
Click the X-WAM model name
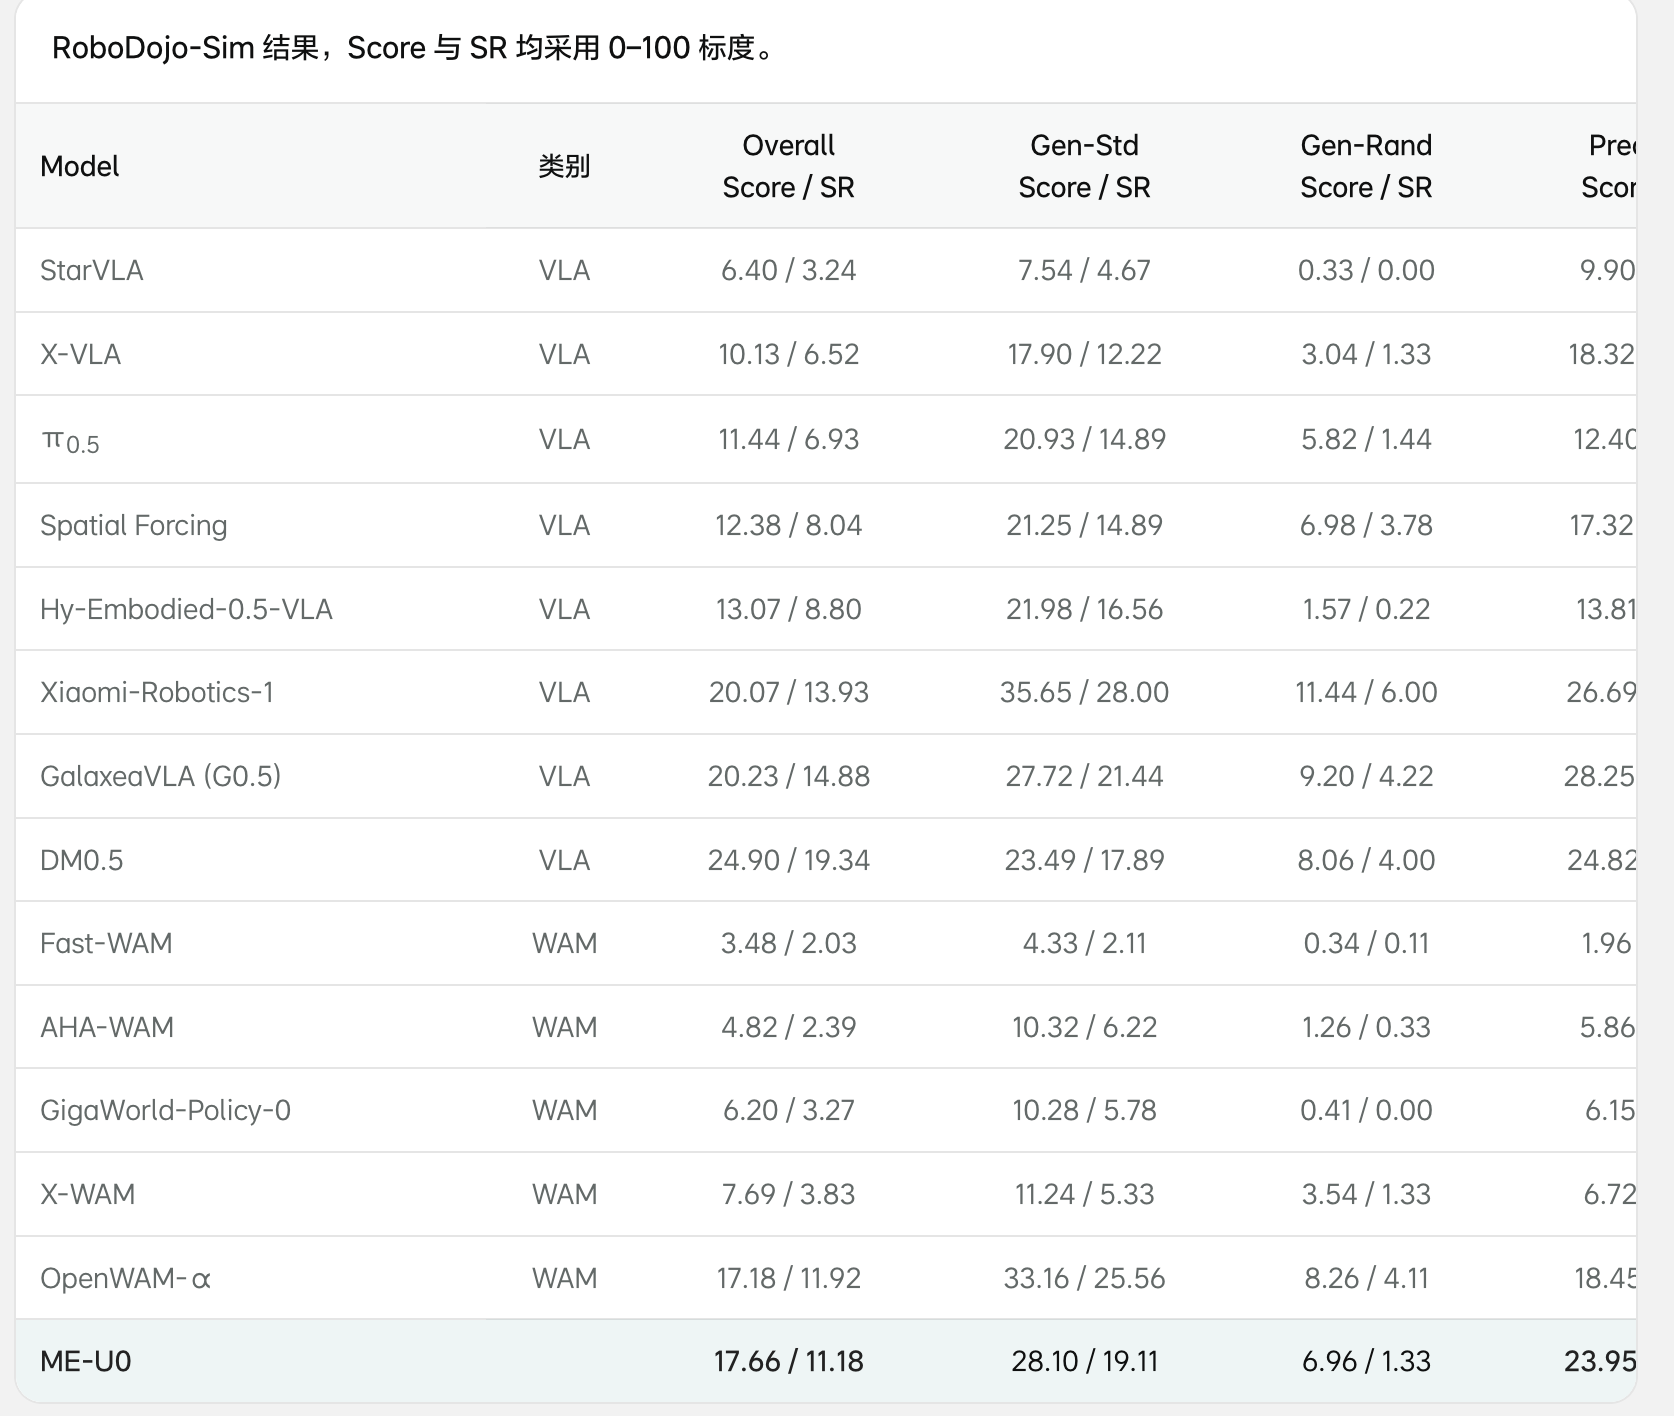pos(87,1194)
